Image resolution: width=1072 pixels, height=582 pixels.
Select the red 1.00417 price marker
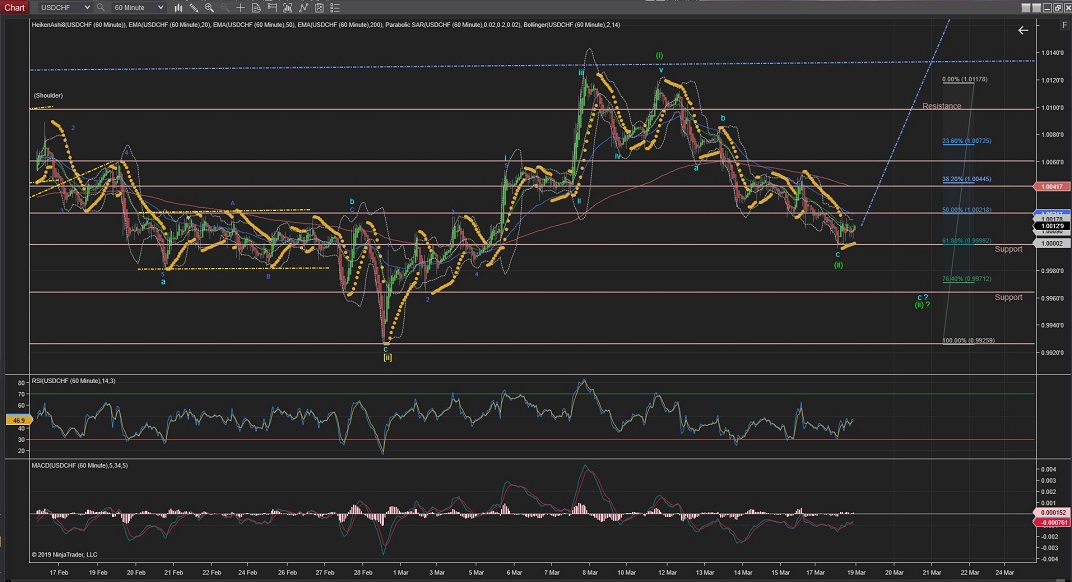tap(1054, 186)
